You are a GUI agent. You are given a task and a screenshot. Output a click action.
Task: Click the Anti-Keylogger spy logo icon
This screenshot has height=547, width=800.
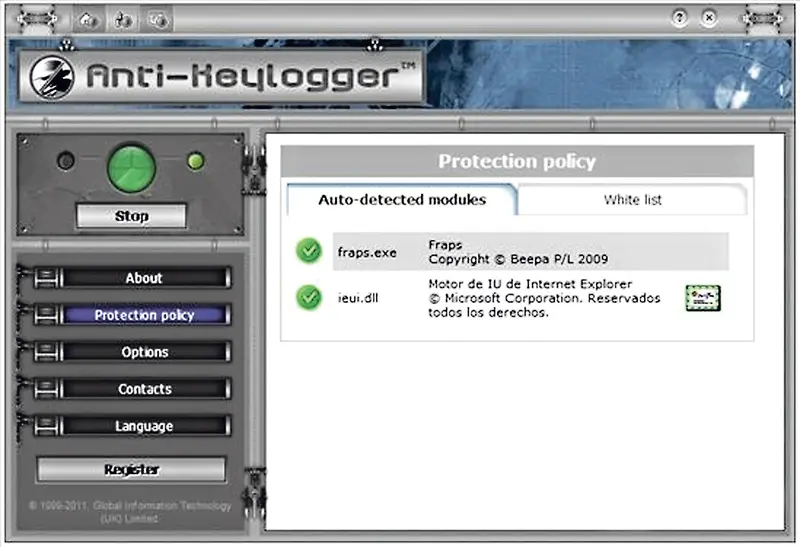pyautogui.click(x=52, y=78)
